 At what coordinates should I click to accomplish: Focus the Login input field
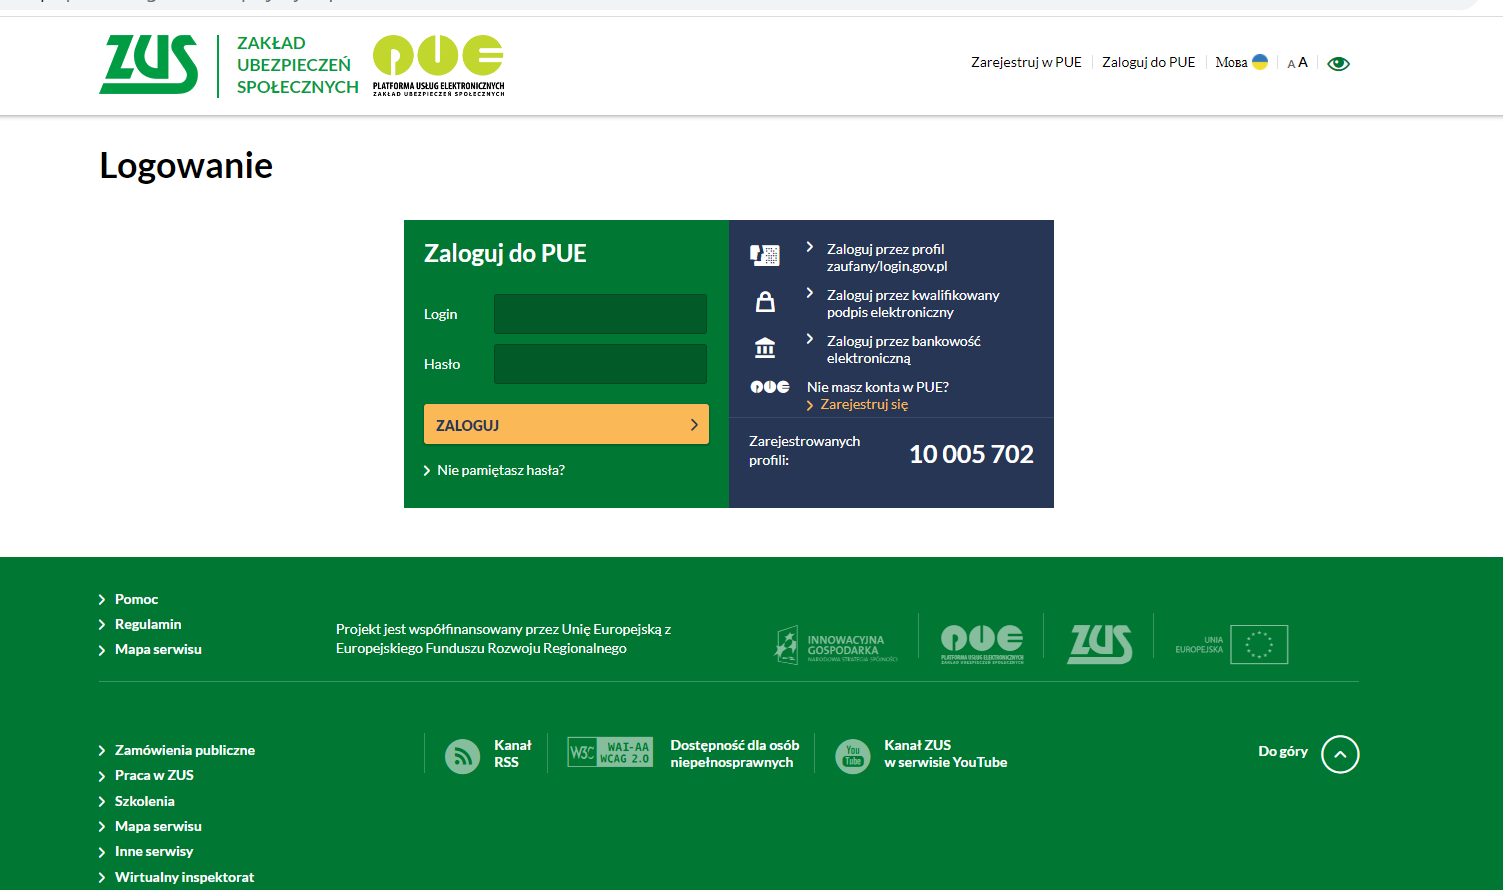pos(600,314)
